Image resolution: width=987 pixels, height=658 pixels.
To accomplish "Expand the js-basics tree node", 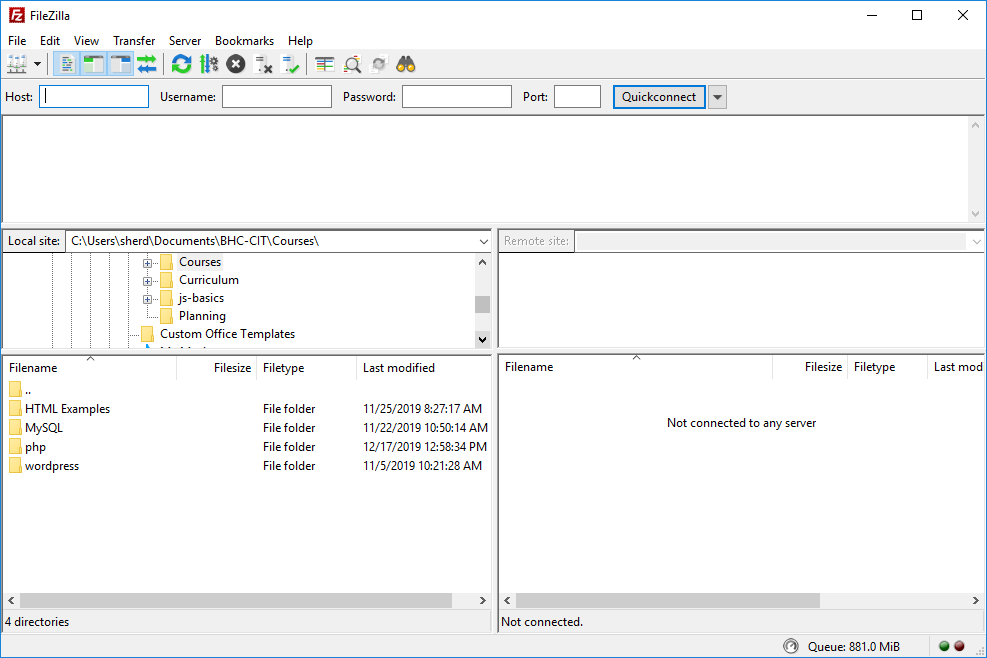I will pos(147,298).
